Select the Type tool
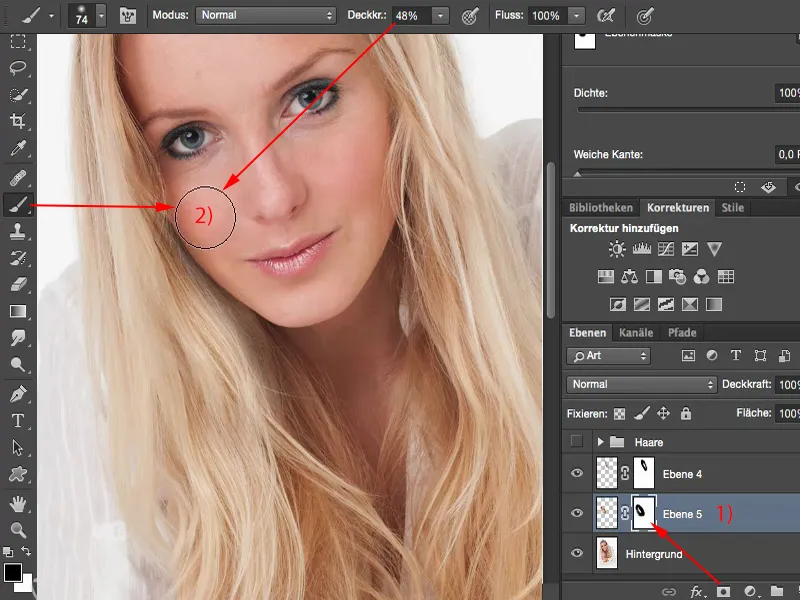Image resolution: width=800 pixels, height=600 pixels. point(18,420)
